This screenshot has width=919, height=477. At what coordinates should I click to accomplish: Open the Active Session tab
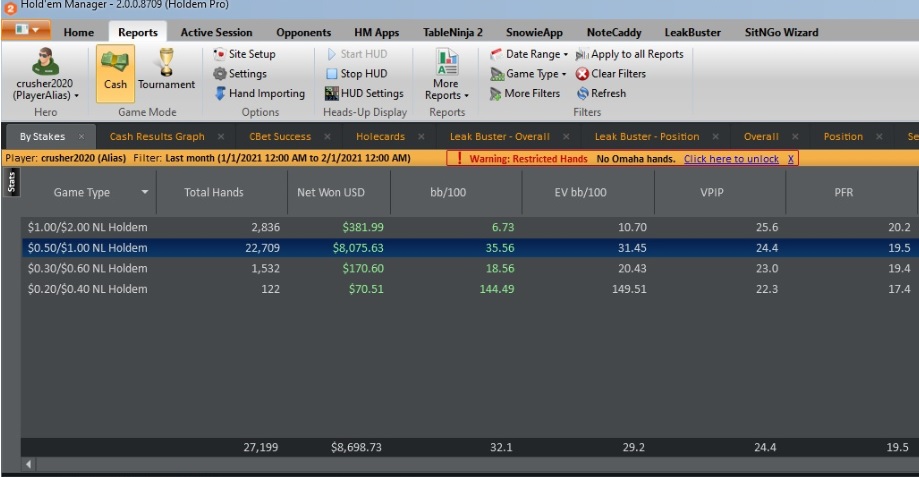click(216, 32)
